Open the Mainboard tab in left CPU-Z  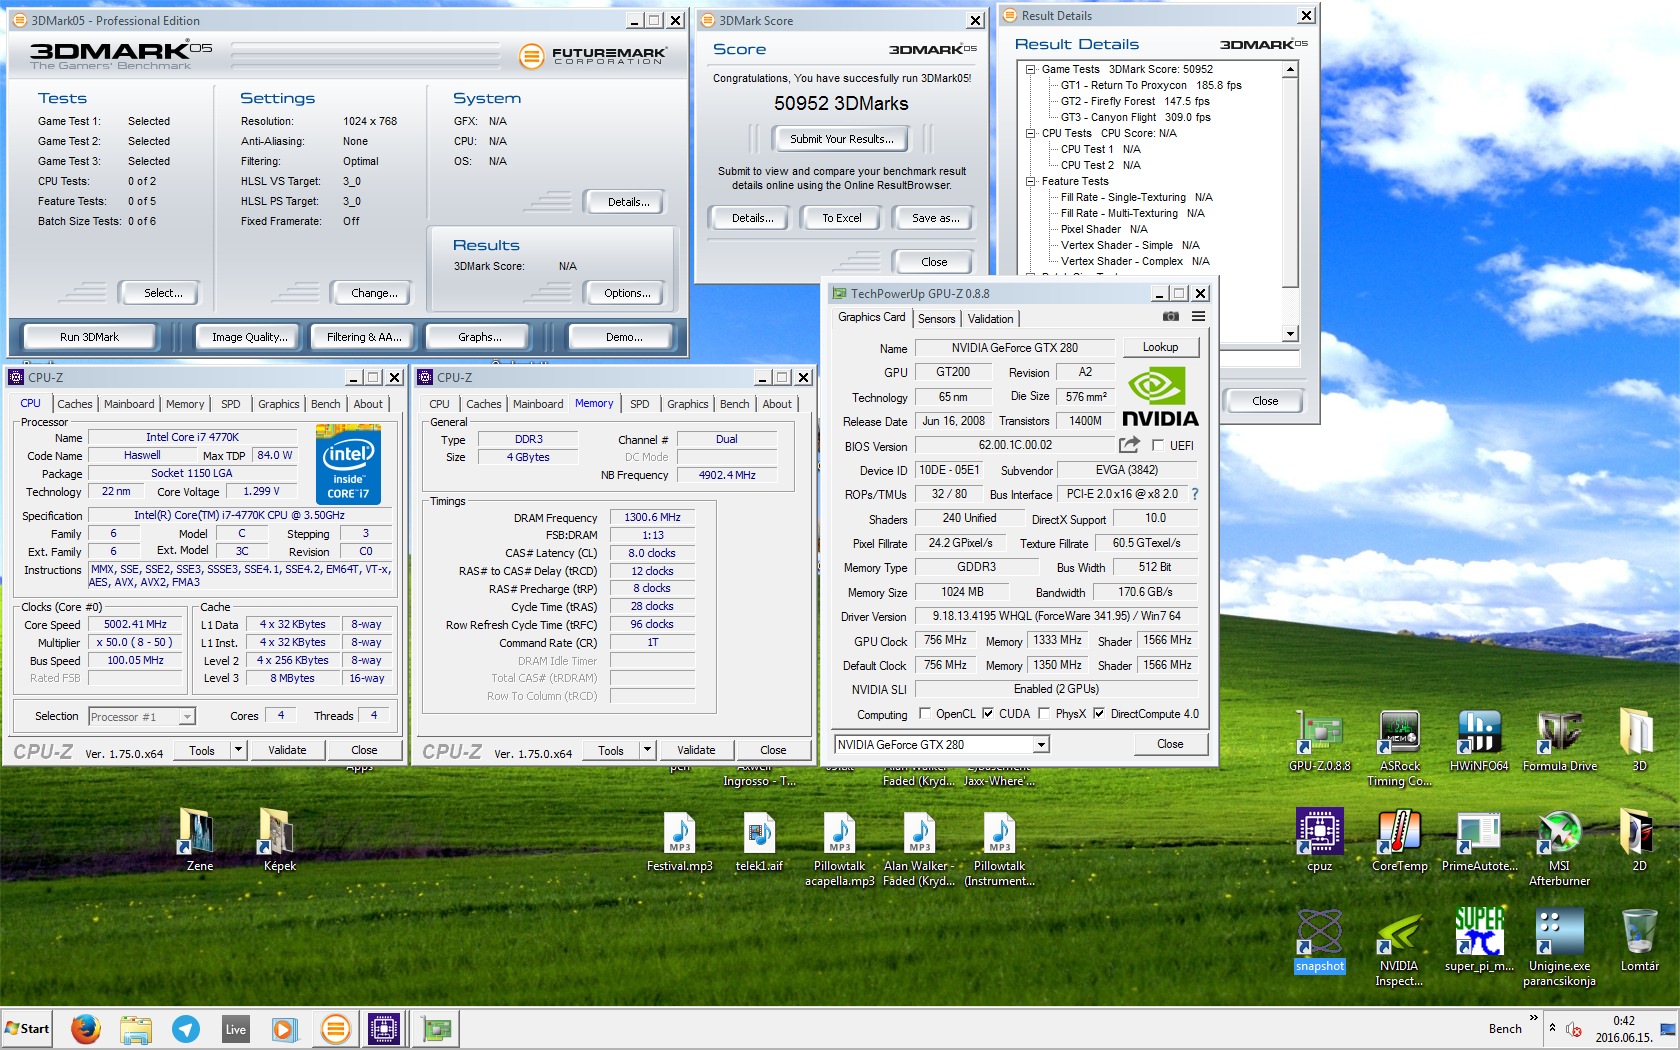[129, 404]
